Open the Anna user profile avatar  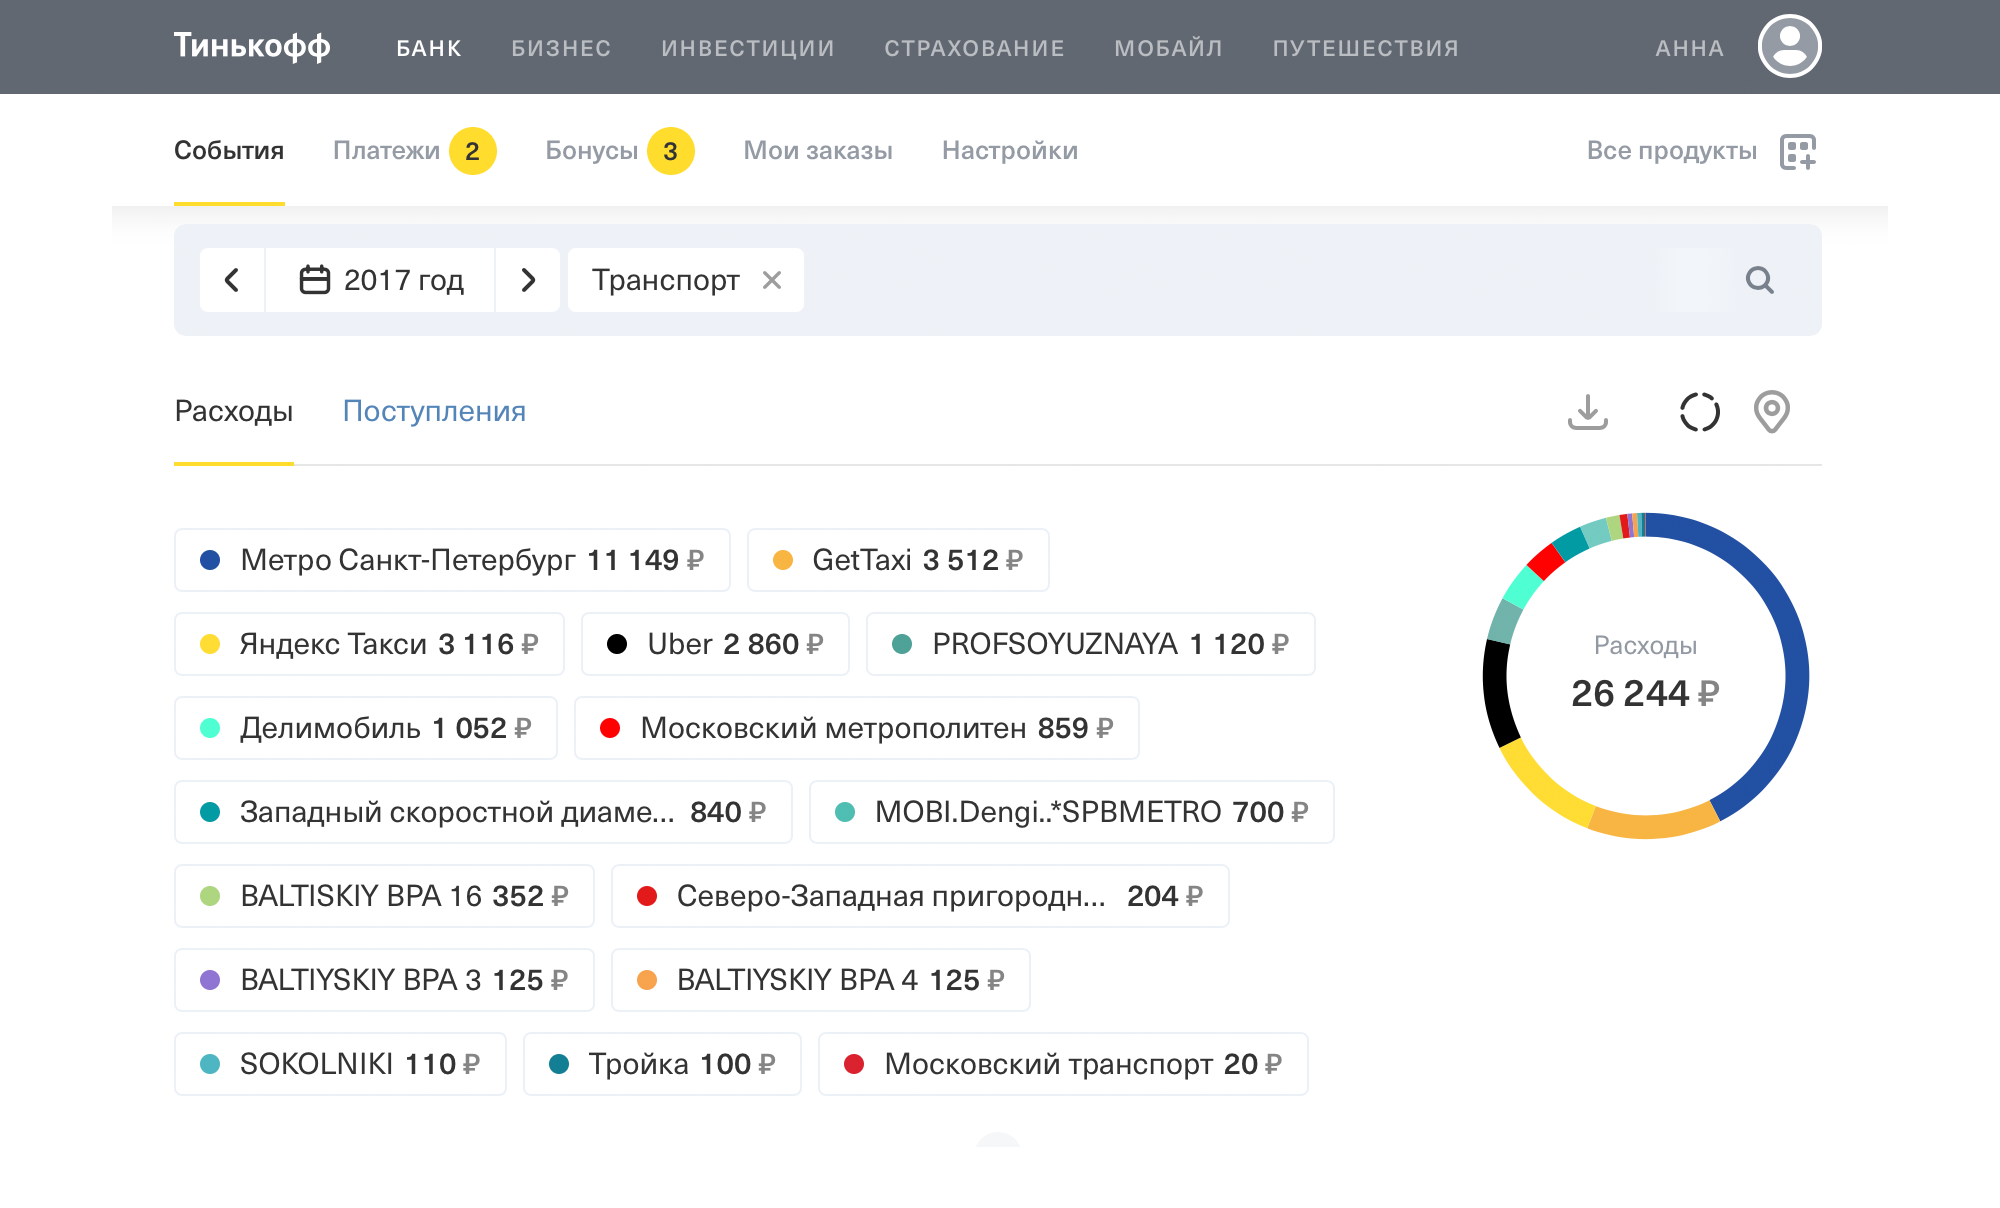1789,46
